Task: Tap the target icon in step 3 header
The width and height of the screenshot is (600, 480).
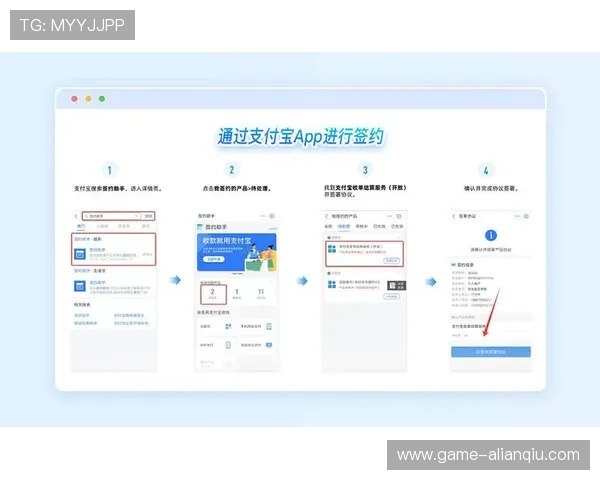Action: [x=399, y=216]
